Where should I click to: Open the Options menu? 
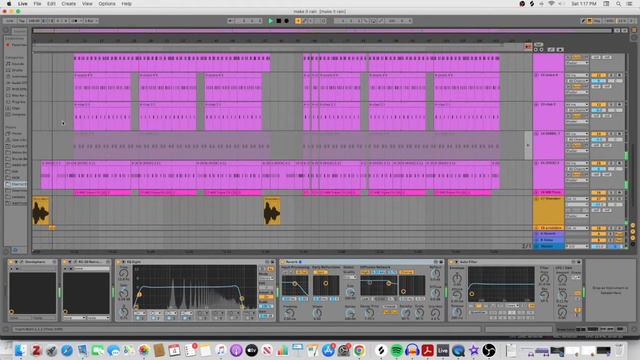click(107, 4)
